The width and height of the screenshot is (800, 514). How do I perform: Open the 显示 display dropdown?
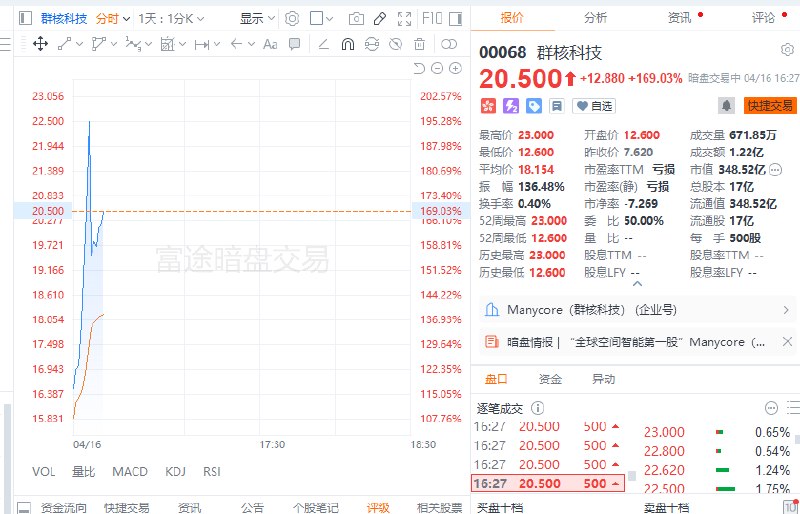coord(257,19)
